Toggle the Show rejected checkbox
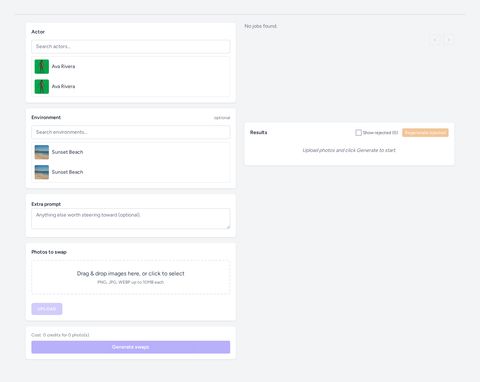480x382 pixels. pyautogui.click(x=358, y=133)
